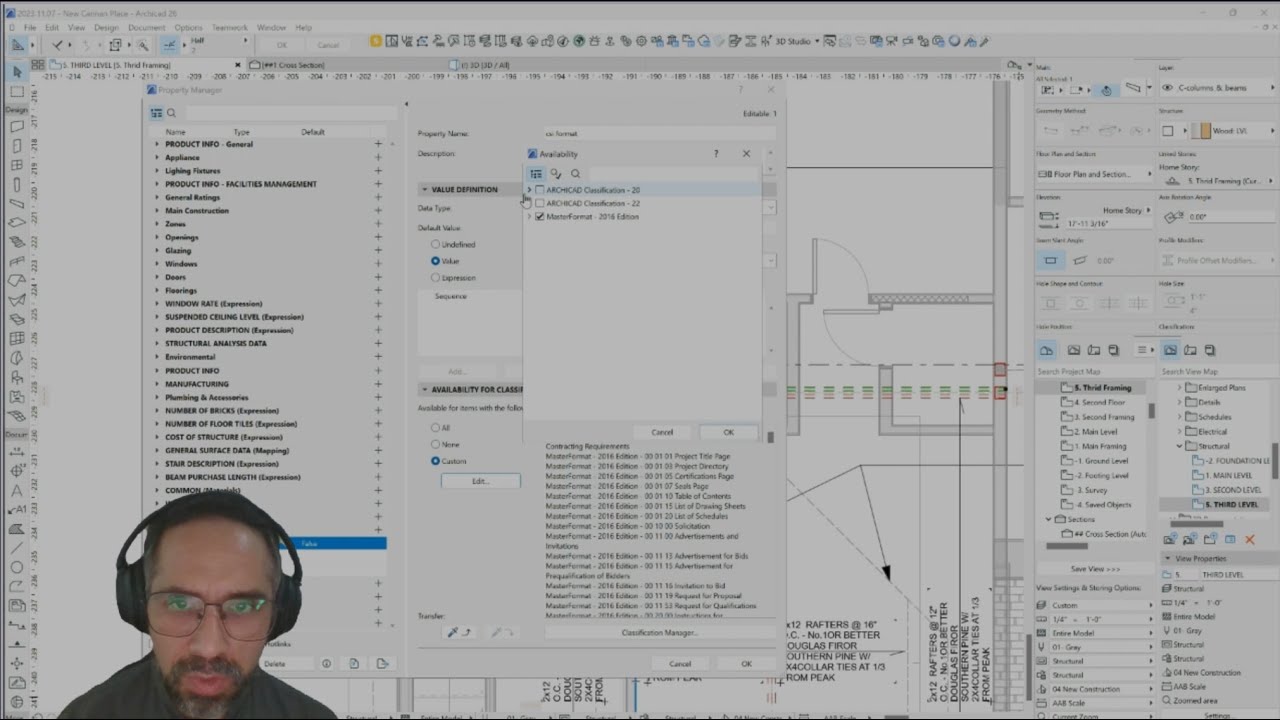Click the orange round icon on the top toolbar
Screen dimensions: 1280x720
[376, 41]
